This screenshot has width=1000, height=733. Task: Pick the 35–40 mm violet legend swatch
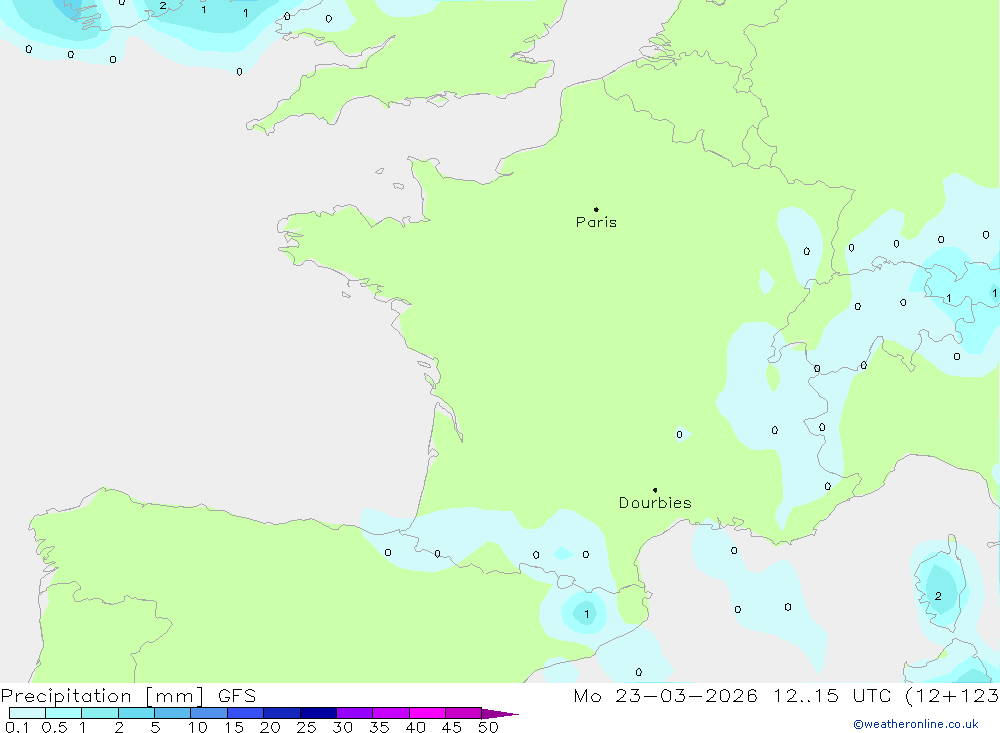[391, 713]
